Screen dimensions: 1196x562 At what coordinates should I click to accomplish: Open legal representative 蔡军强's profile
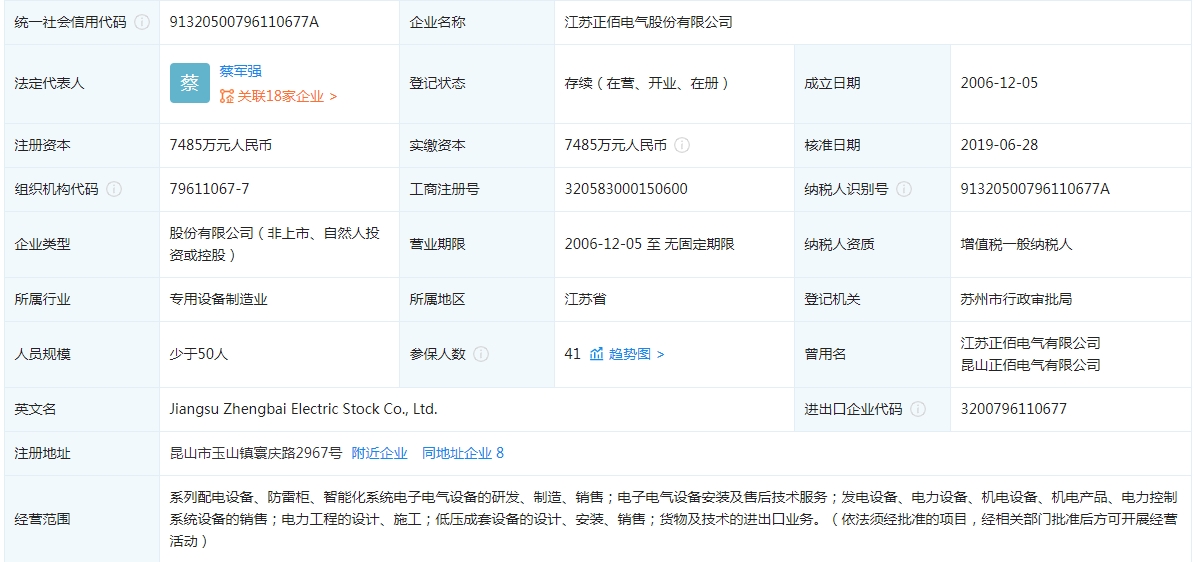(x=241, y=72)
